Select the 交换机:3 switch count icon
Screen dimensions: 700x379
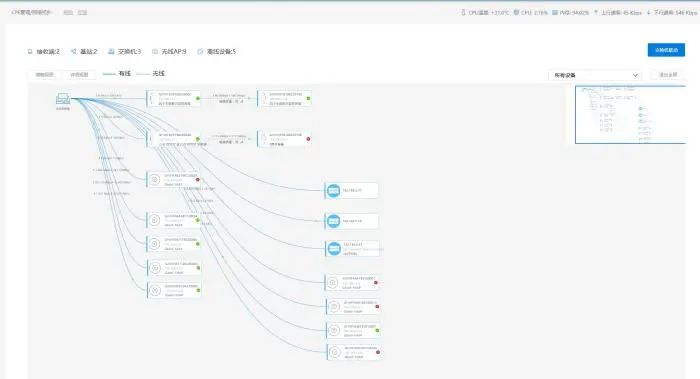pos(111,52)
